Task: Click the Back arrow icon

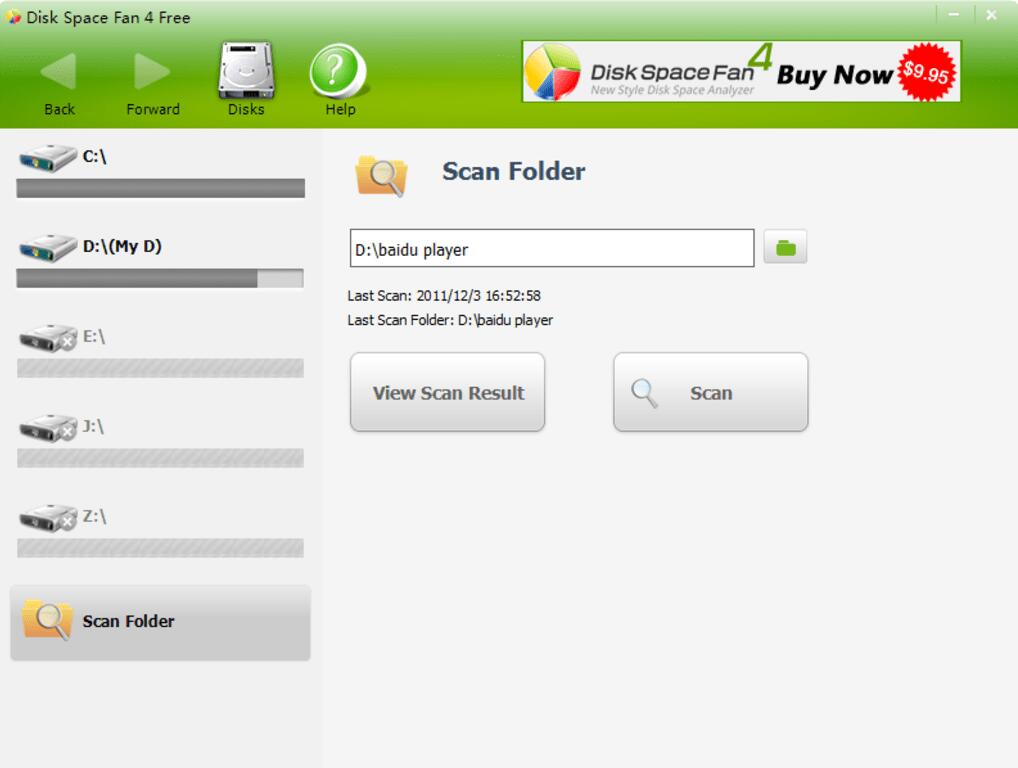Action: [59, 72]
